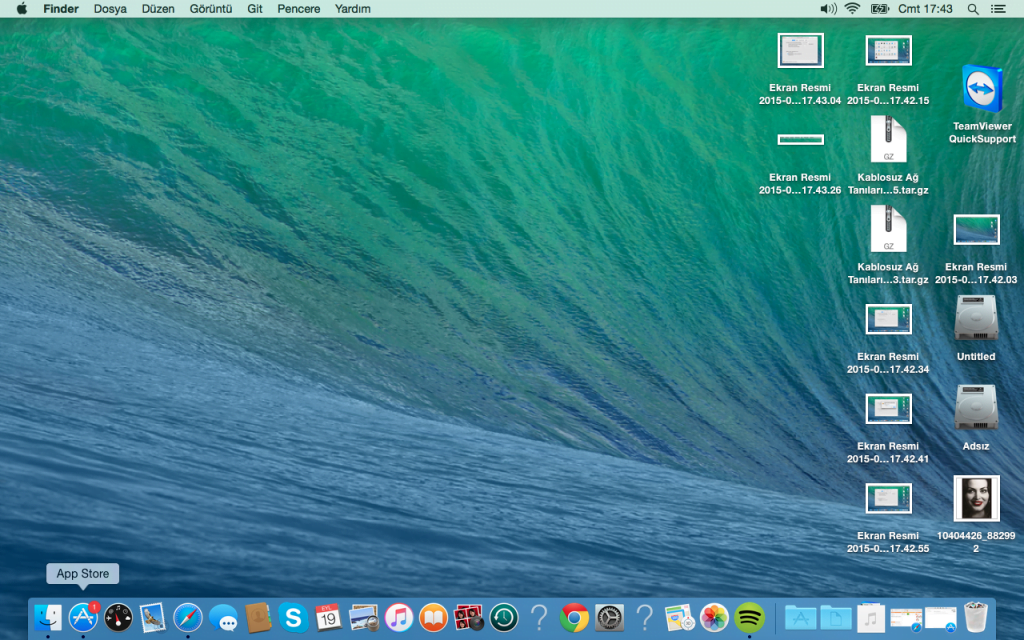The width and height of the screenshot is (1024, 640).
Task: Open the Messages app in the dock
Action: click(223, 618)
